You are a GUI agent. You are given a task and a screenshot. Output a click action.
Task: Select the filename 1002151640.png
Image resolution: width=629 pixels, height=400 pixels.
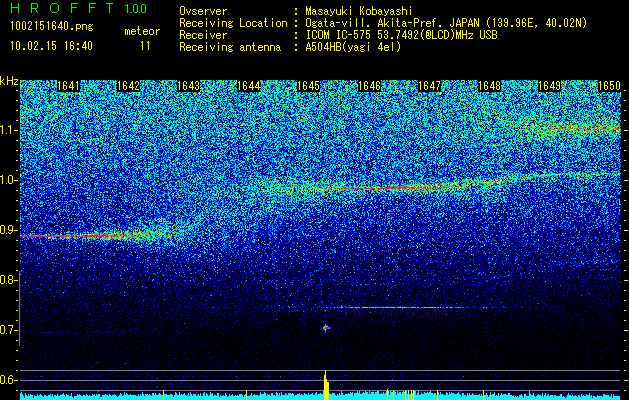point(52,26)
